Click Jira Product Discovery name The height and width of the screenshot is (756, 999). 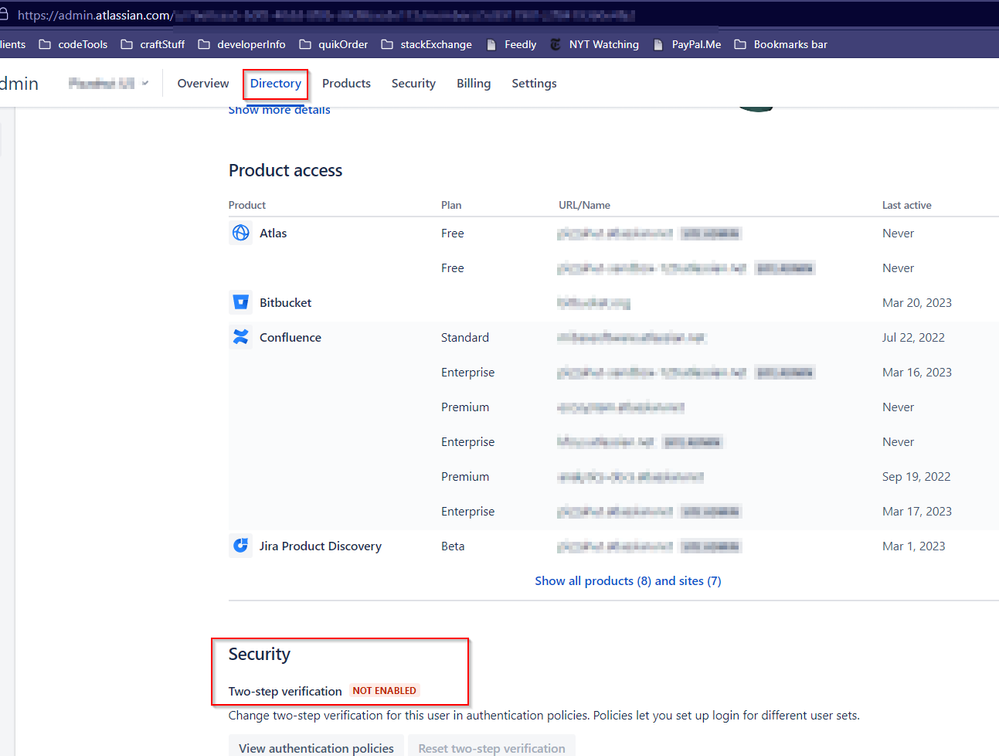[320, 546]
